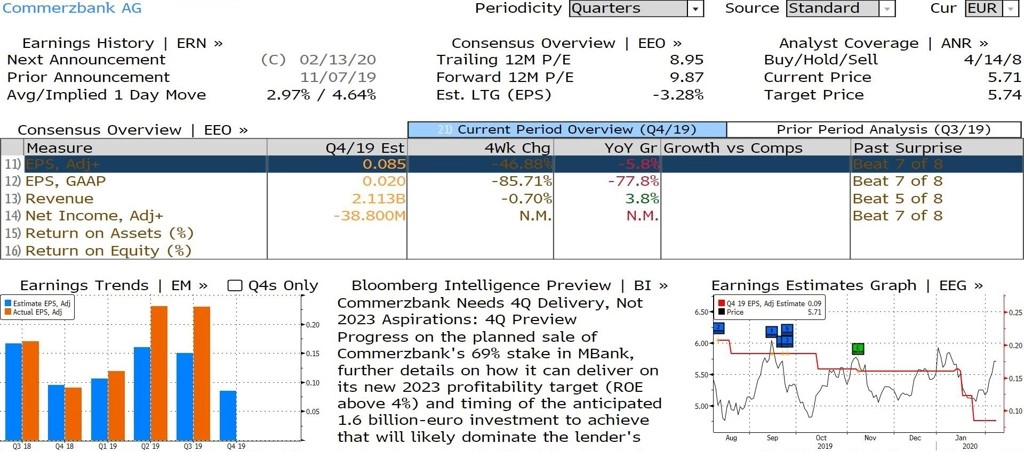Viewport: 1024px width, 452px height.
Task: Click the blue marker cluster in September
Action: click(x=780, y=336)
